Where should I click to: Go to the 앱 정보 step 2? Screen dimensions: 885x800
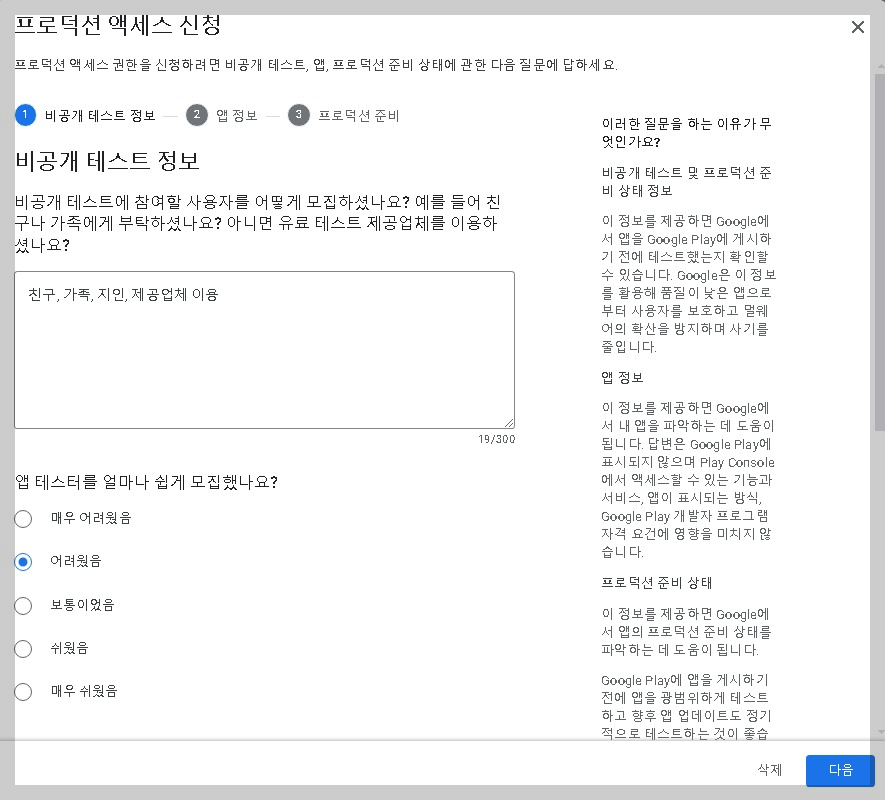point(222,115)
